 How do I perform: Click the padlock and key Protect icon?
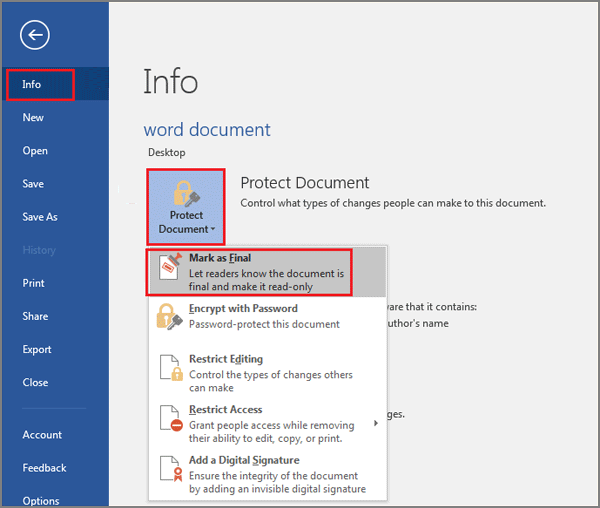tap(186, 193)
